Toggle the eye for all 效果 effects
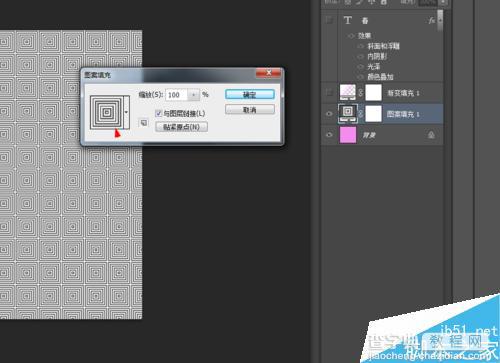This screenshot has width=500, height=363. click(351, 36)
